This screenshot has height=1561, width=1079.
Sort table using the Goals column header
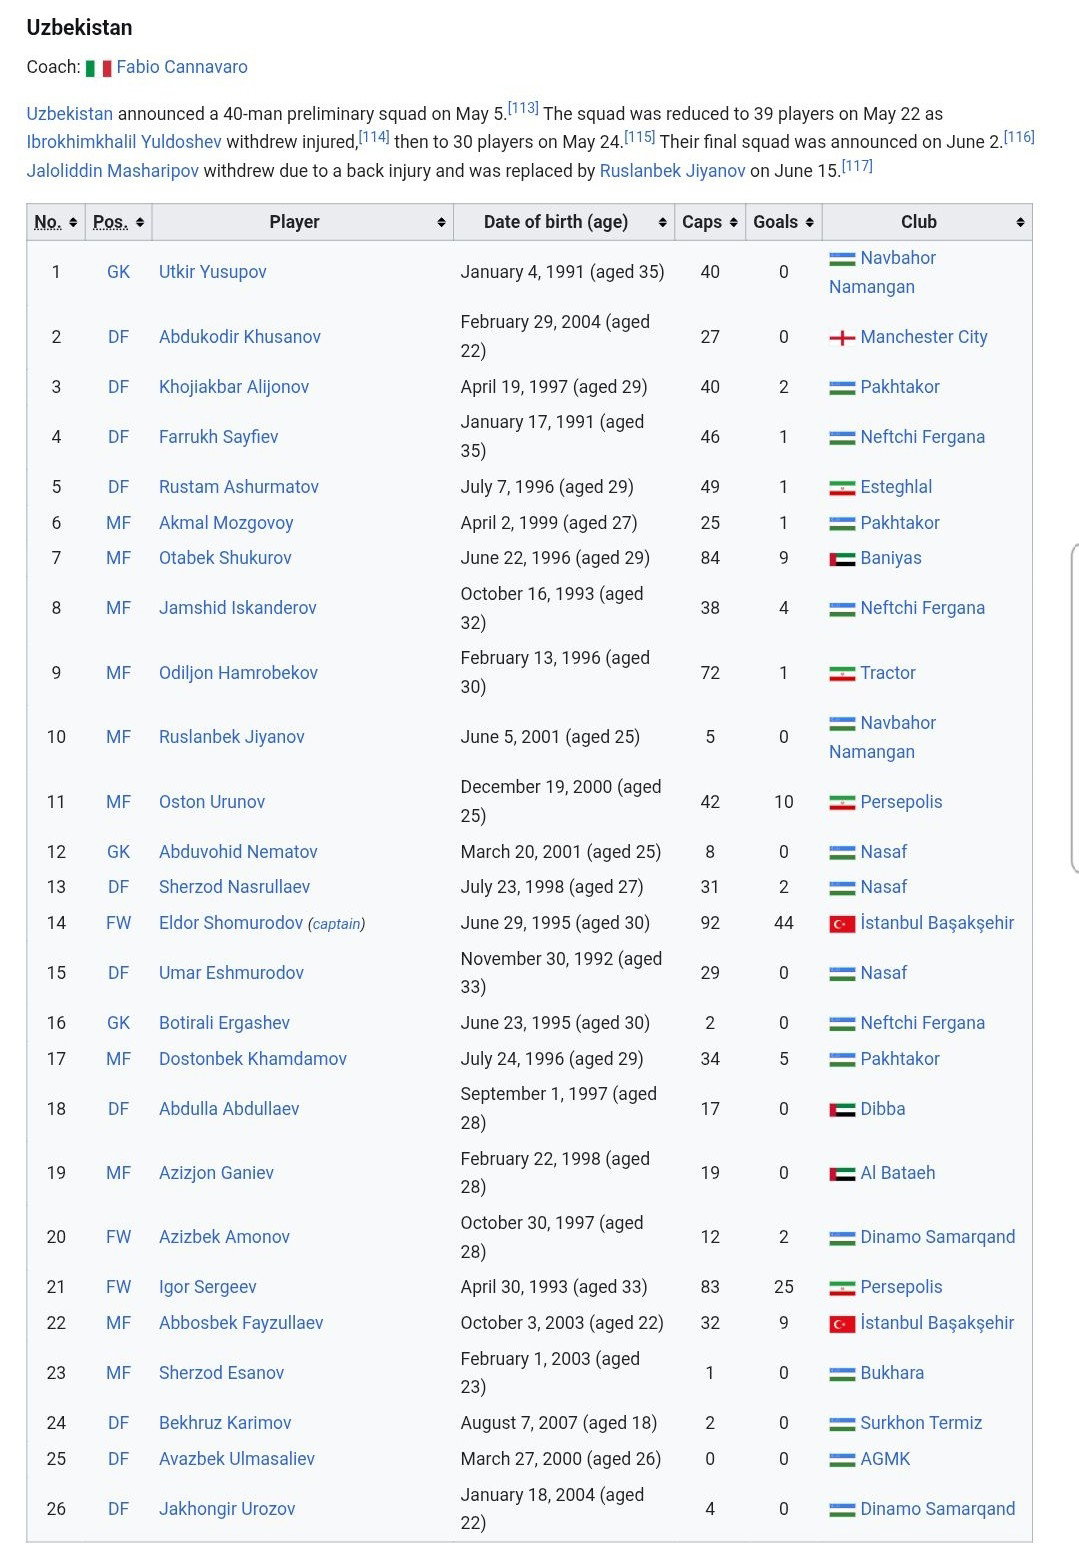[784, 222]
